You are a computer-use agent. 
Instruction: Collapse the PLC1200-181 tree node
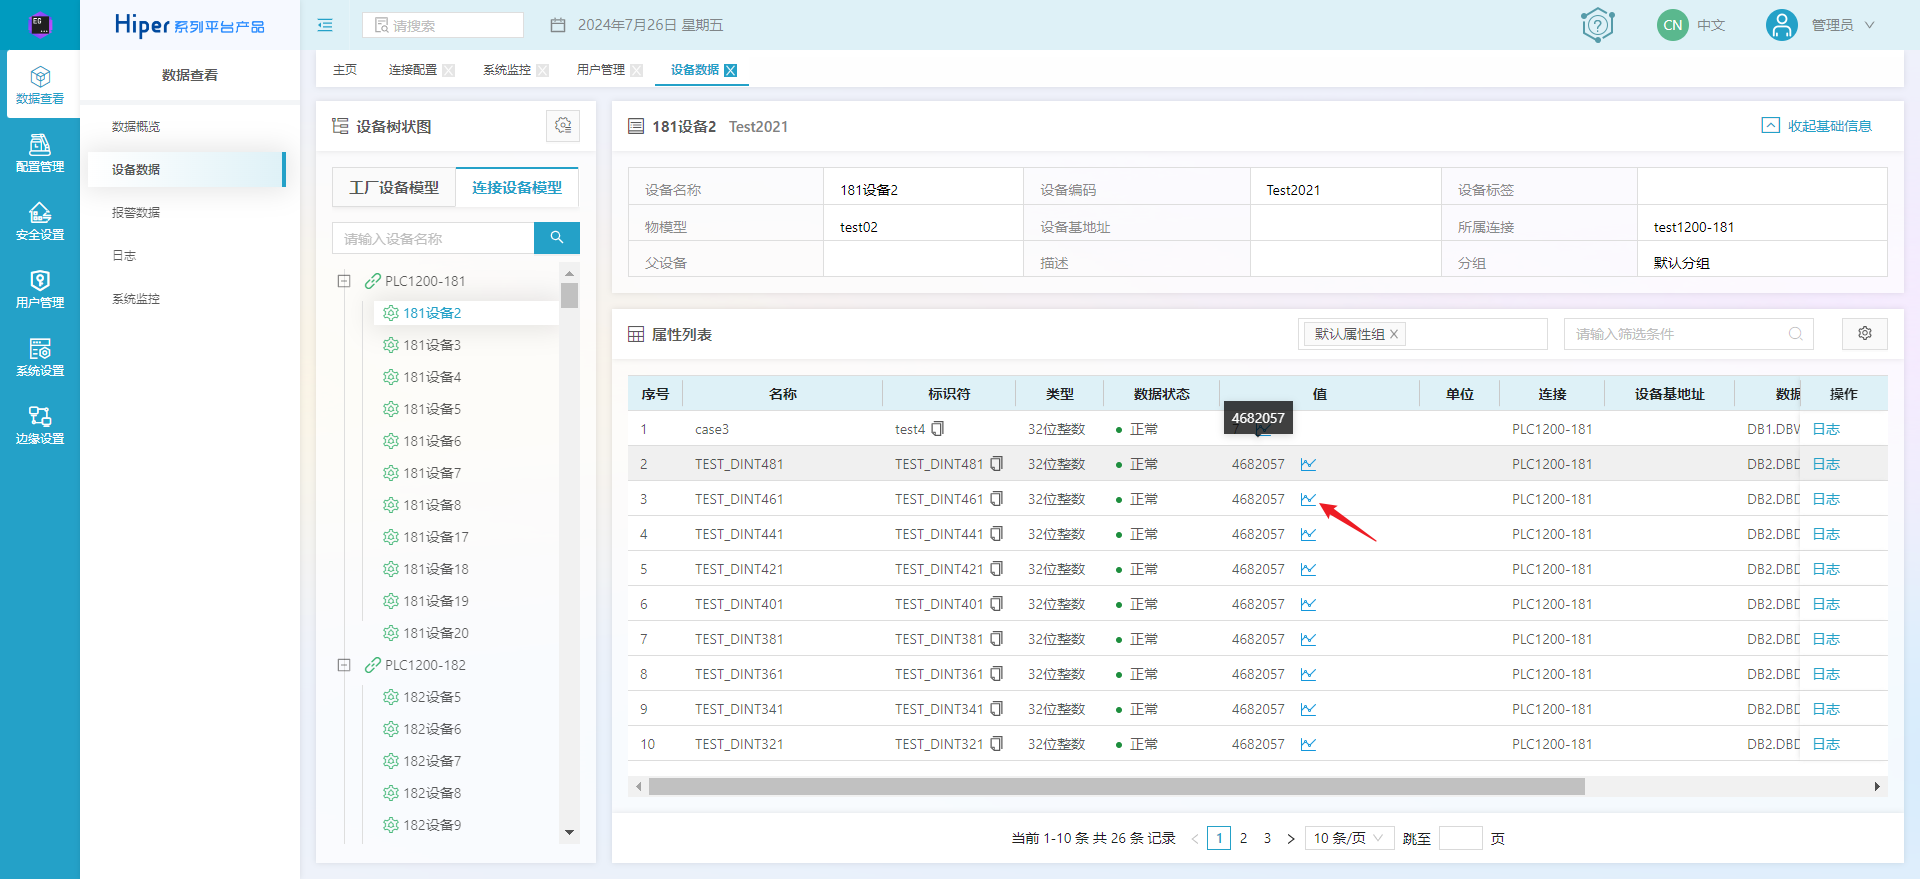pos(344,281)
